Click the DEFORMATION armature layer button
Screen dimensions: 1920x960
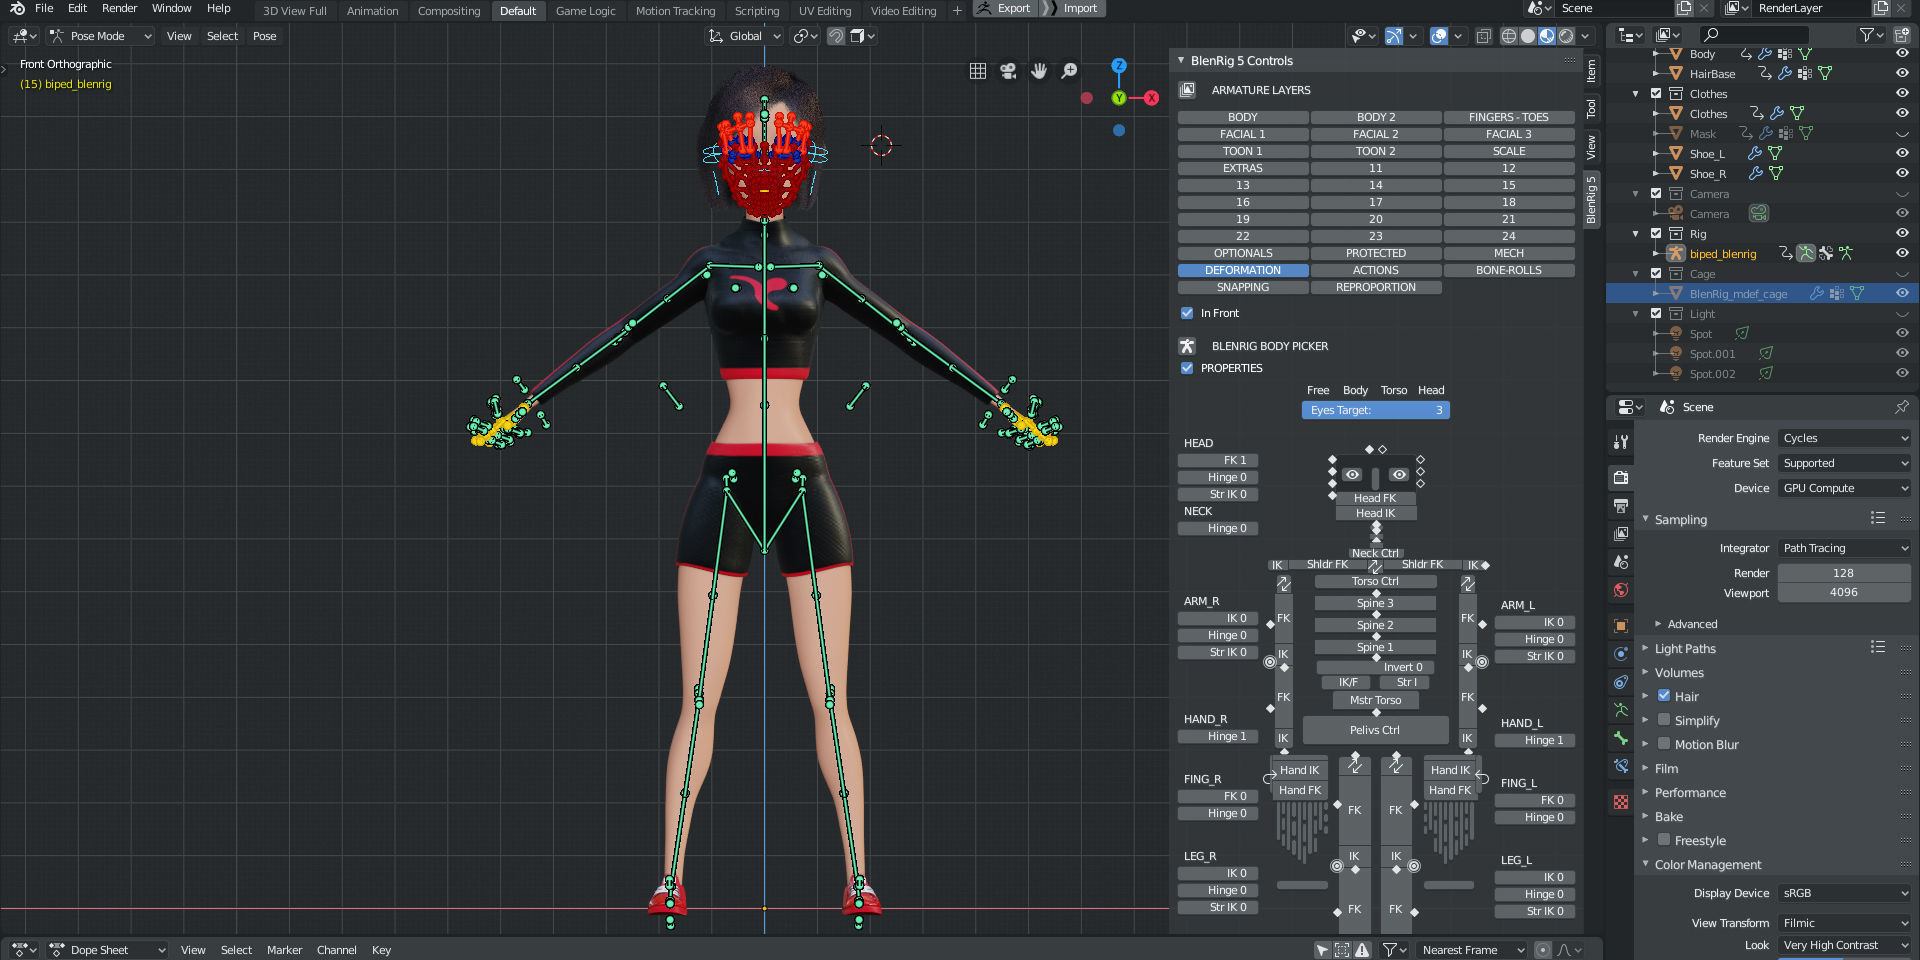click(1243, 270)
